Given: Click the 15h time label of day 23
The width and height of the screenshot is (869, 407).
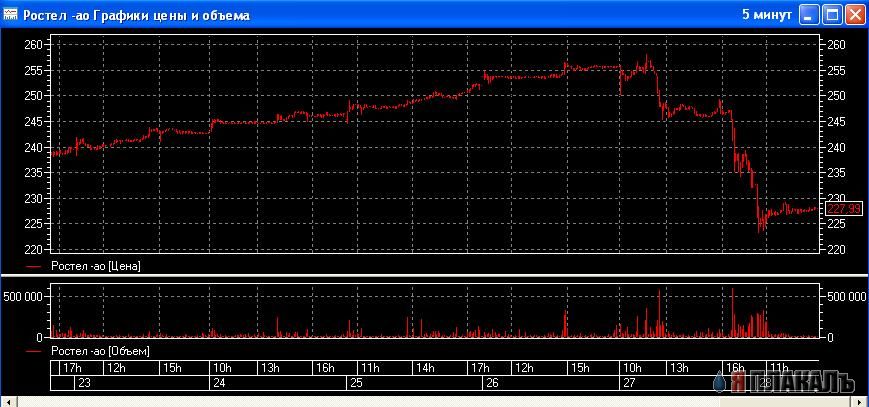Looking at the screenshot, I should (x=172, y=368).
